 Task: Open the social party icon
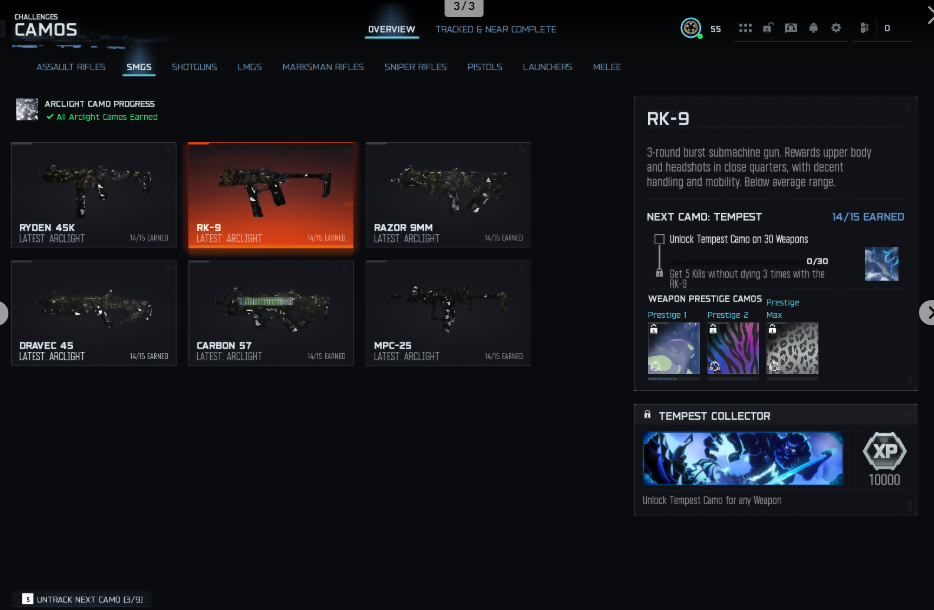(866, 28)
